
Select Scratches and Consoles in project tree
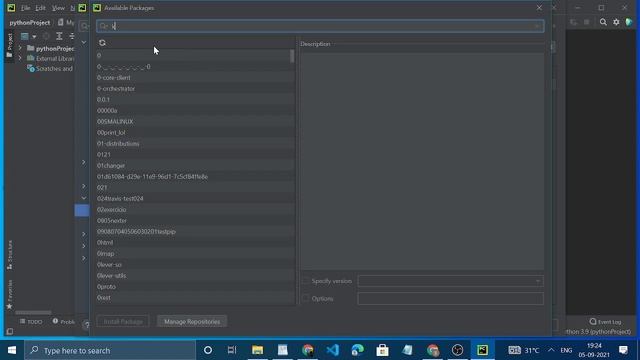coord(50,69)
